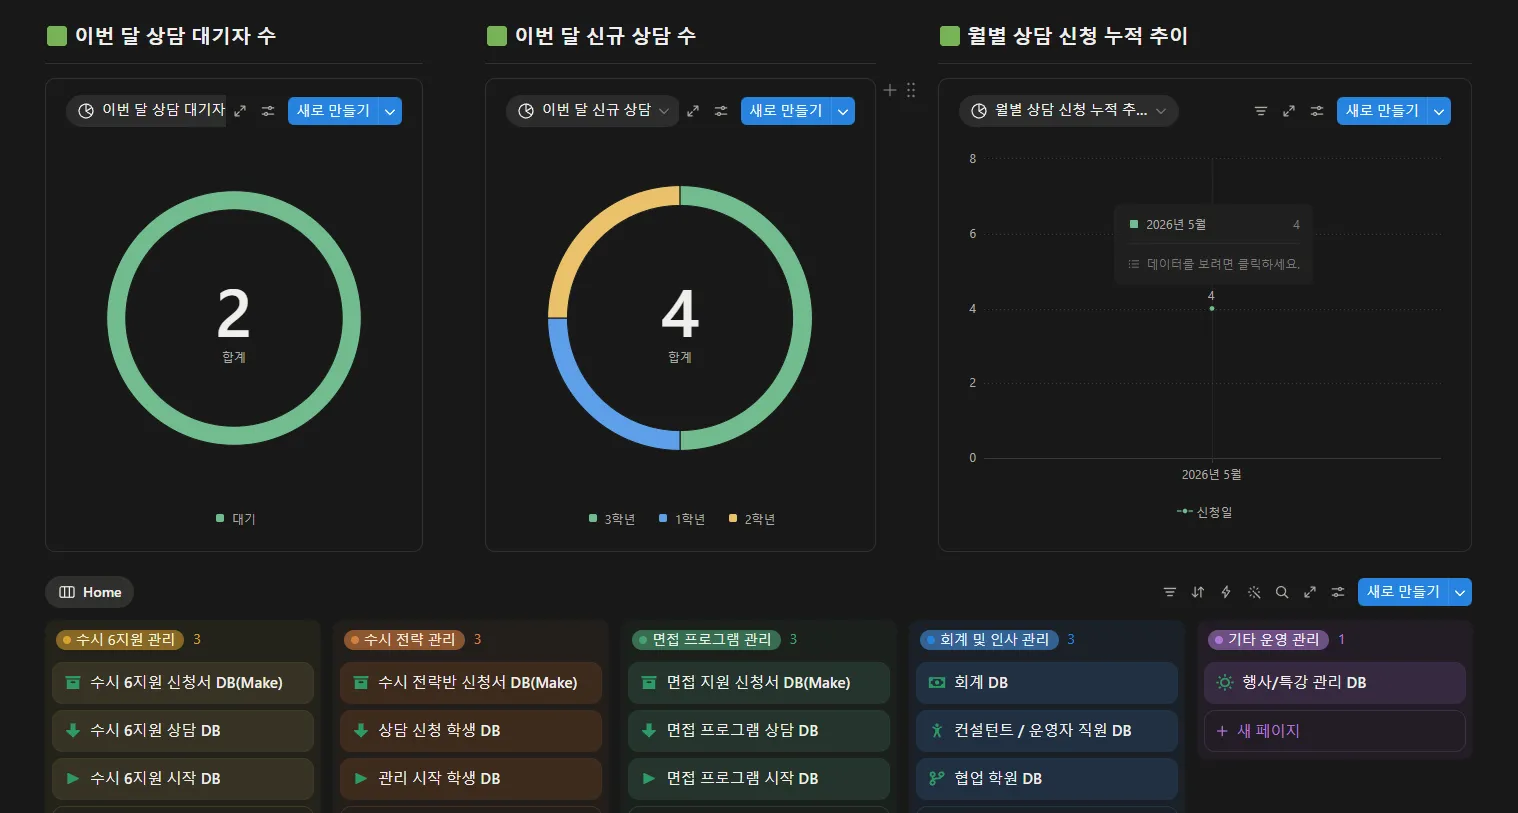Open 면접 프로그램 상담 DB card
This screenshot has height=813, width=1518.
tap(759, 731)
